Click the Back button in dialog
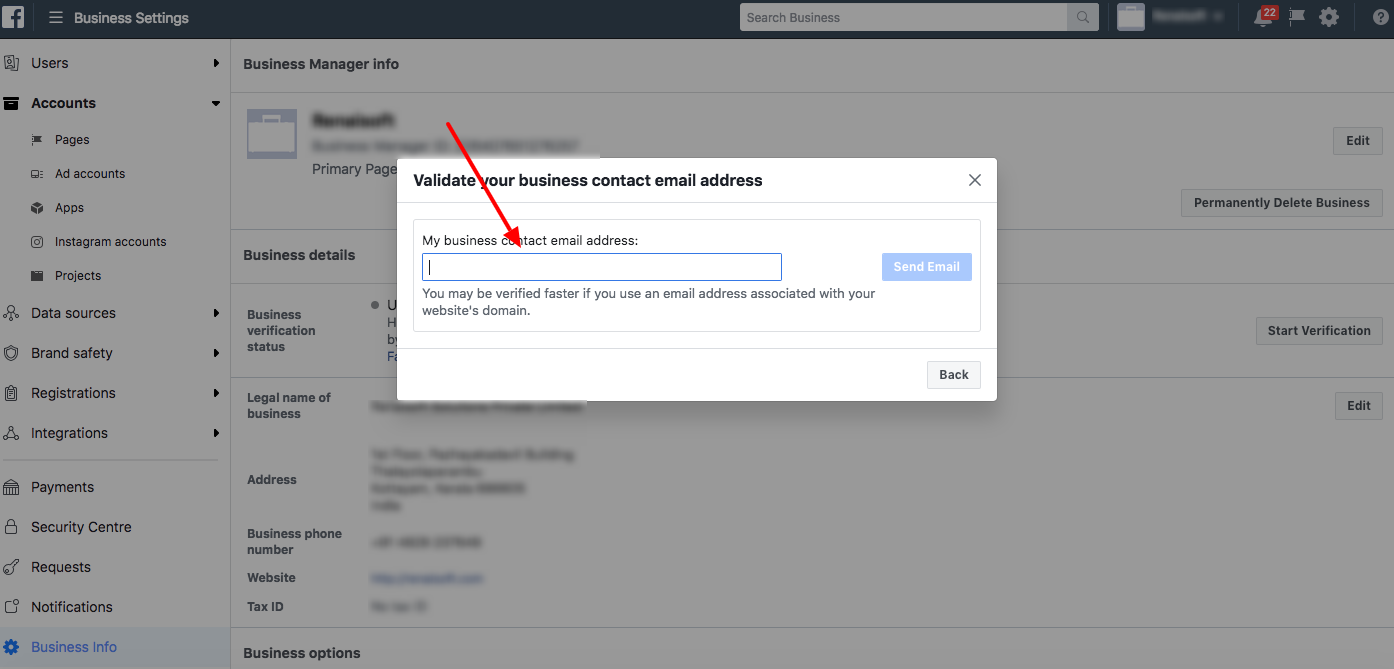Image resolution: width=1394 pixels, height=669 pixels. tap(954, 375)
